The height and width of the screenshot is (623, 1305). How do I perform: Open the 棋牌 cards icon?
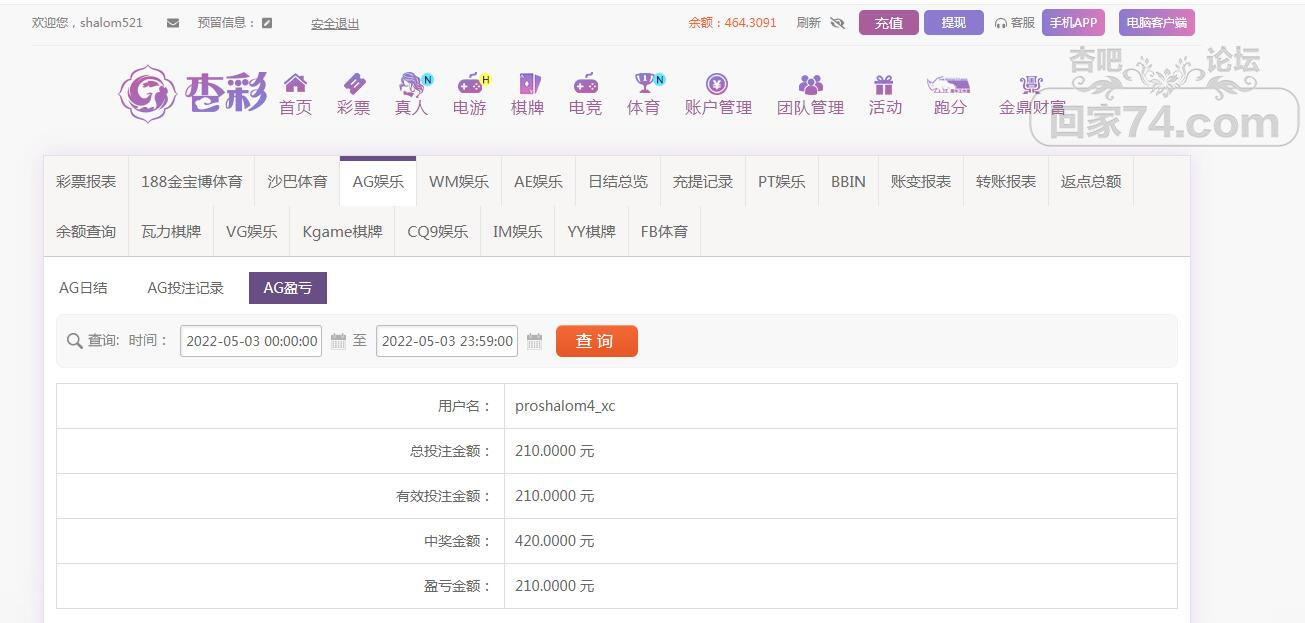coord(527,84)
